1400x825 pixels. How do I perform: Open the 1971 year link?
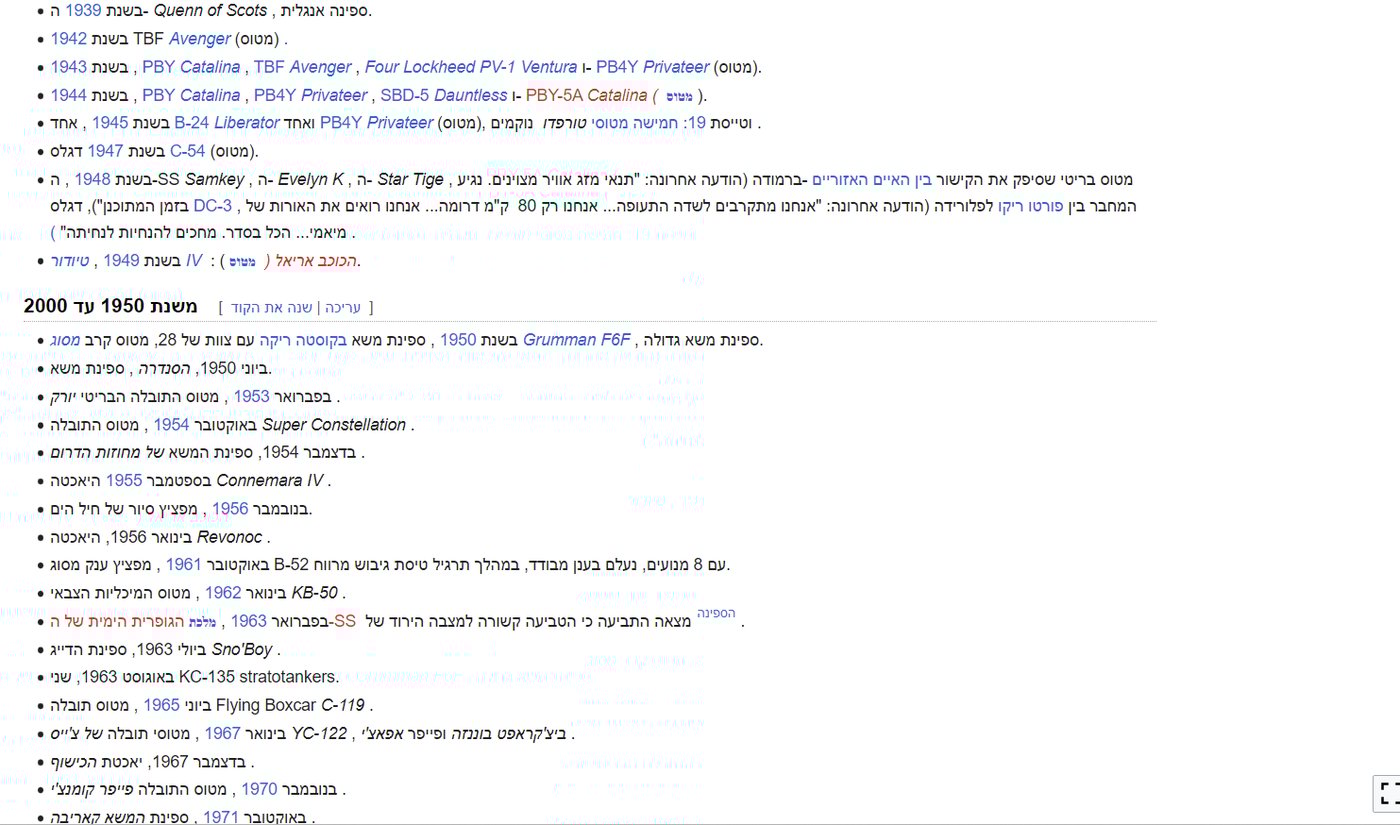click(x=222, y=817)
